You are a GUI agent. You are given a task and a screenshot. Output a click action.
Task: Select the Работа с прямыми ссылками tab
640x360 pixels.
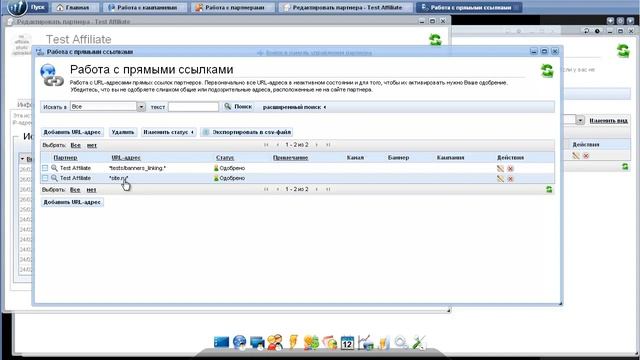tap(469, 7)
